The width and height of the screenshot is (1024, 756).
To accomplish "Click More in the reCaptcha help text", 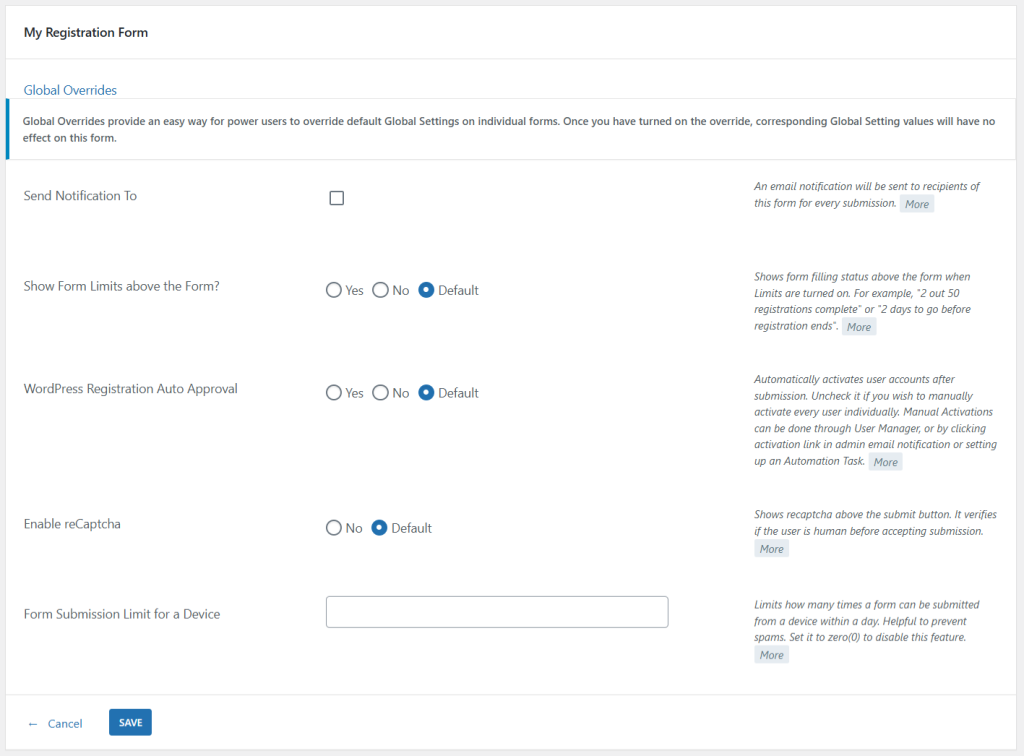I will [771, 548].
